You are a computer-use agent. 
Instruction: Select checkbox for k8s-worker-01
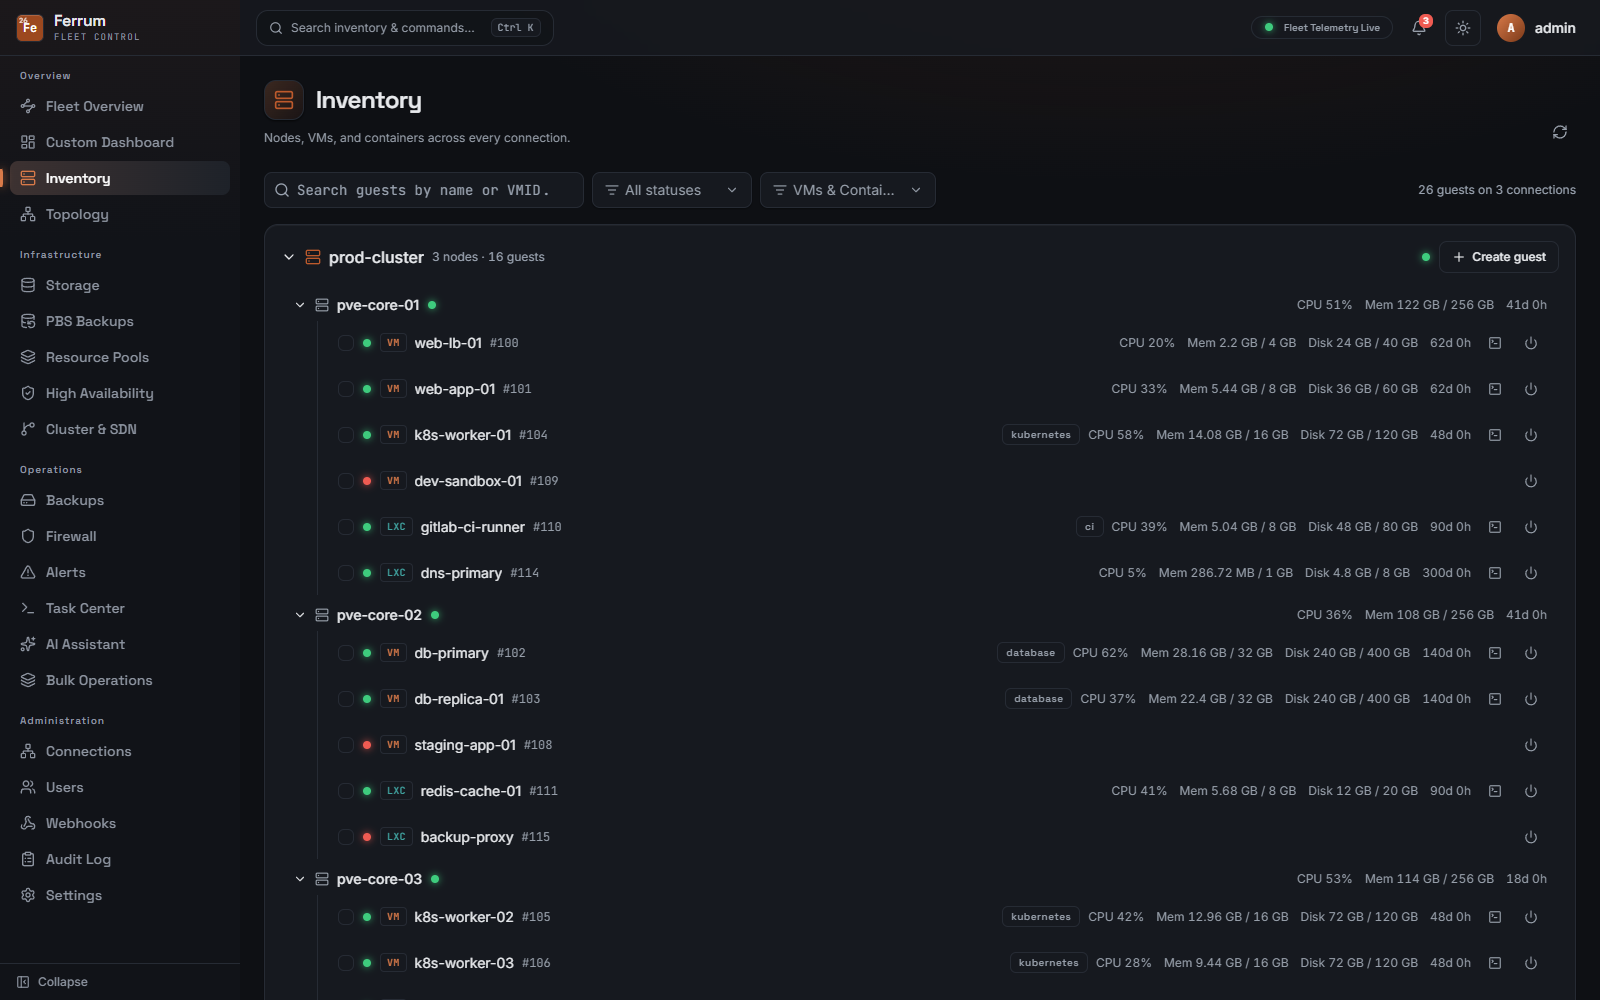[346, 435]
